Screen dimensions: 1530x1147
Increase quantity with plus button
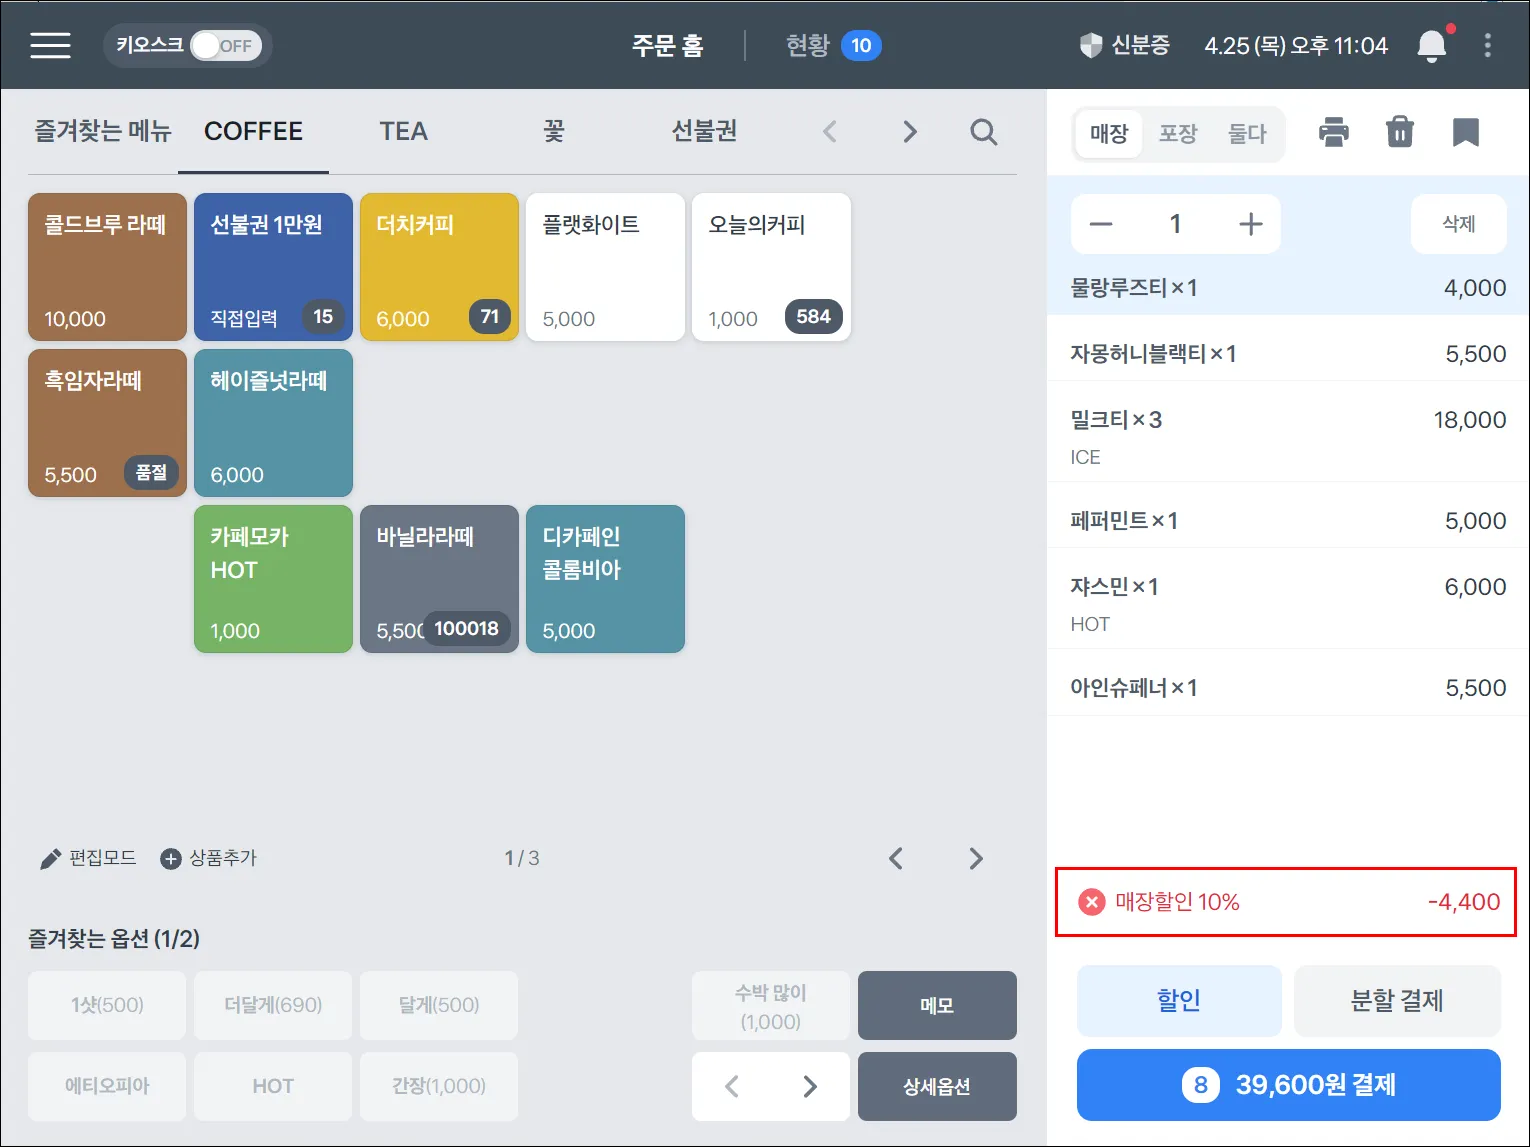point(1251,224)
